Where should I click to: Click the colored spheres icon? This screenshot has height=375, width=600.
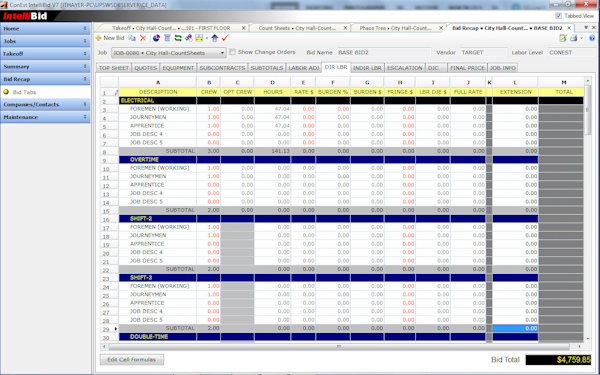189,38
